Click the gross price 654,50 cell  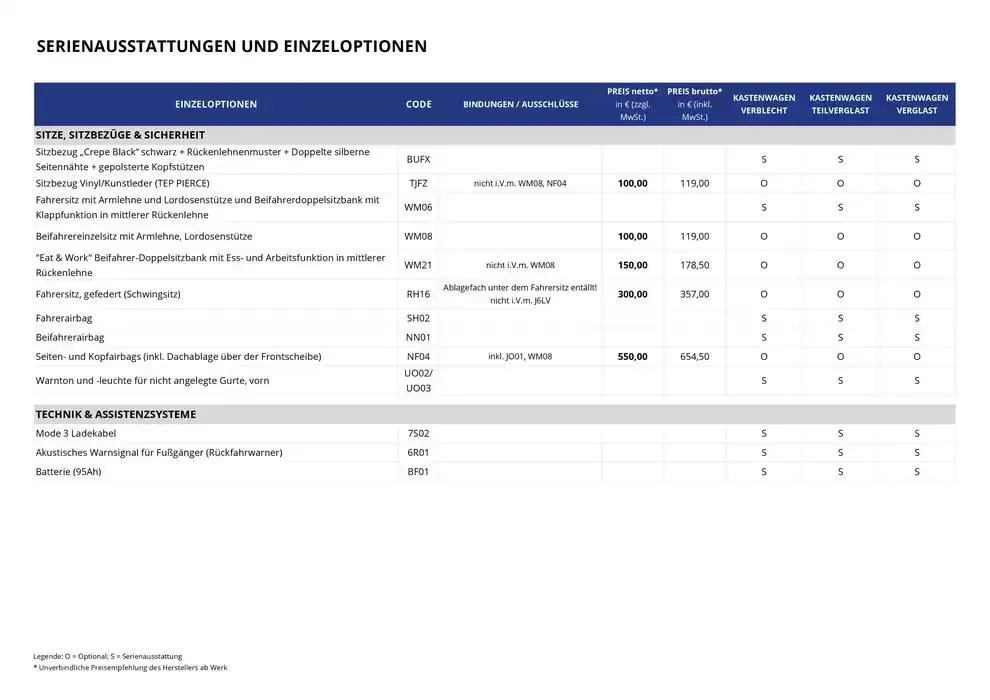[x=694, y=356]
